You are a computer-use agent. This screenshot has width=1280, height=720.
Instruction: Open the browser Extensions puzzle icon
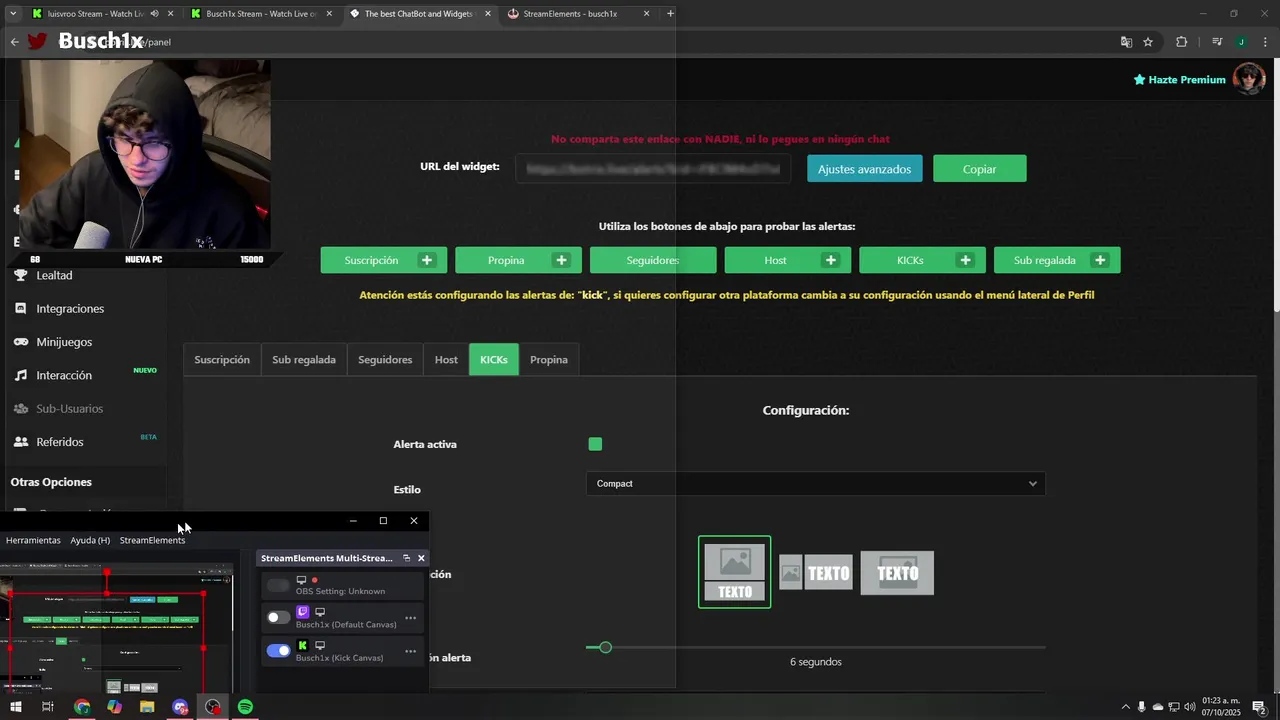tap(1182, 42)
